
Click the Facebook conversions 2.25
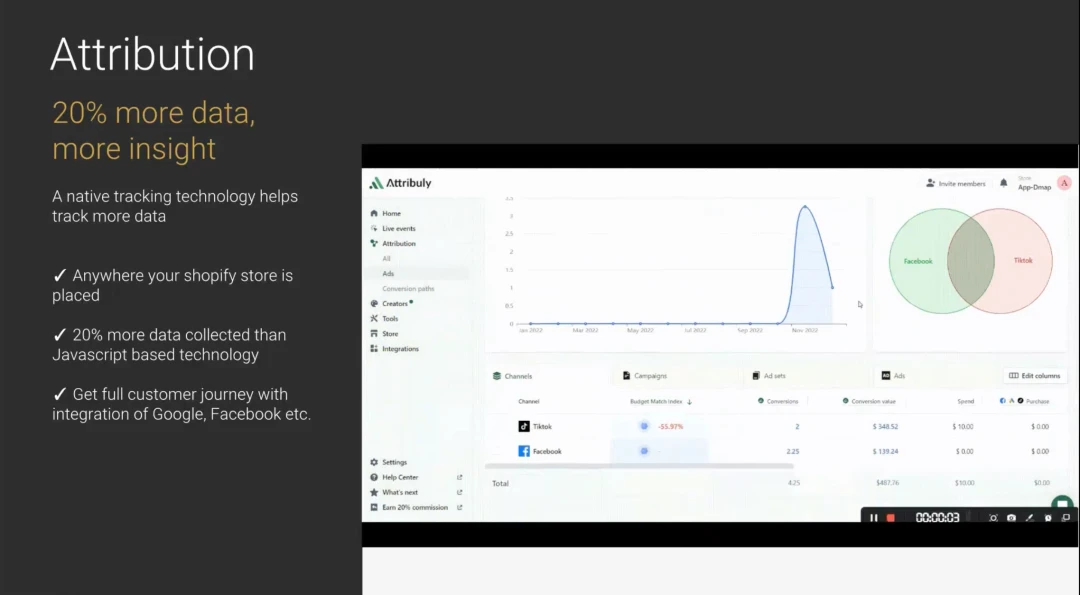[x=793, y=452]
